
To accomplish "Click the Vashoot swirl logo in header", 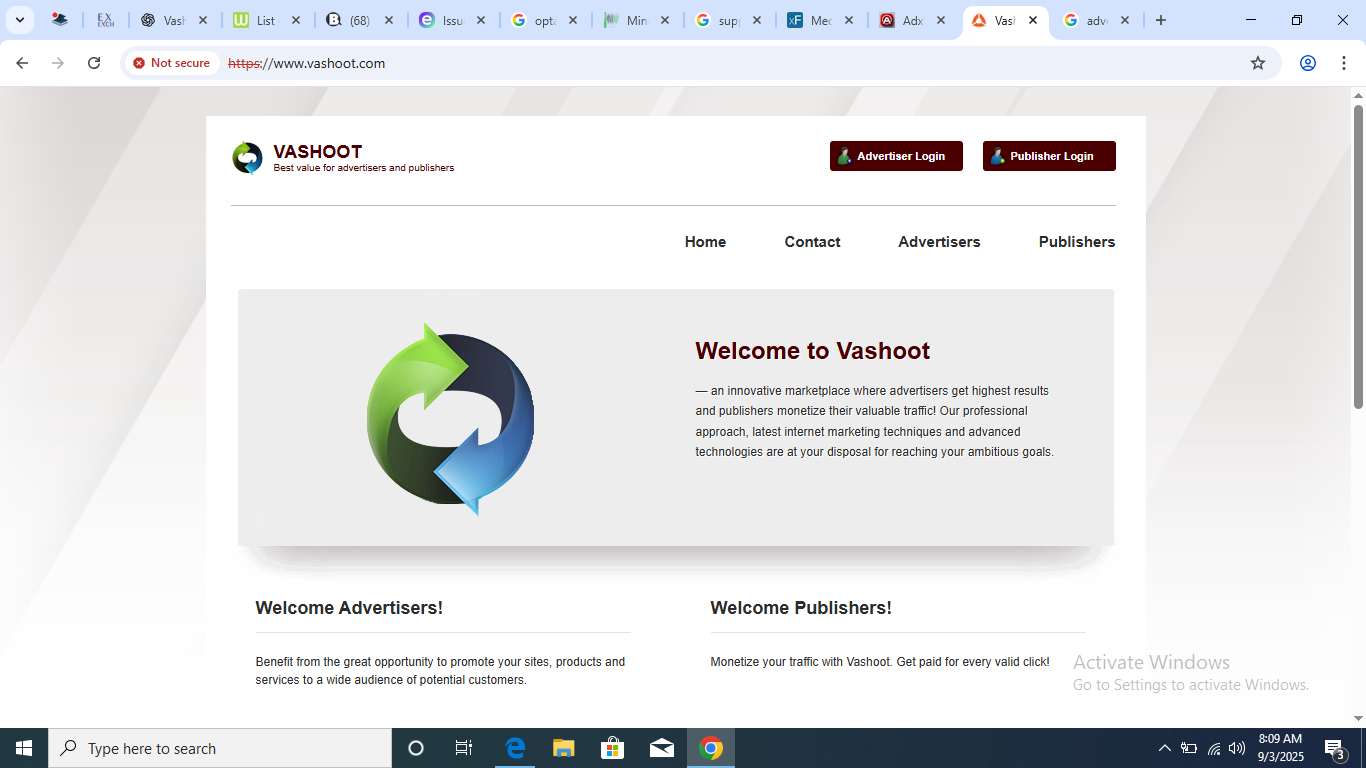I will 247,158.
